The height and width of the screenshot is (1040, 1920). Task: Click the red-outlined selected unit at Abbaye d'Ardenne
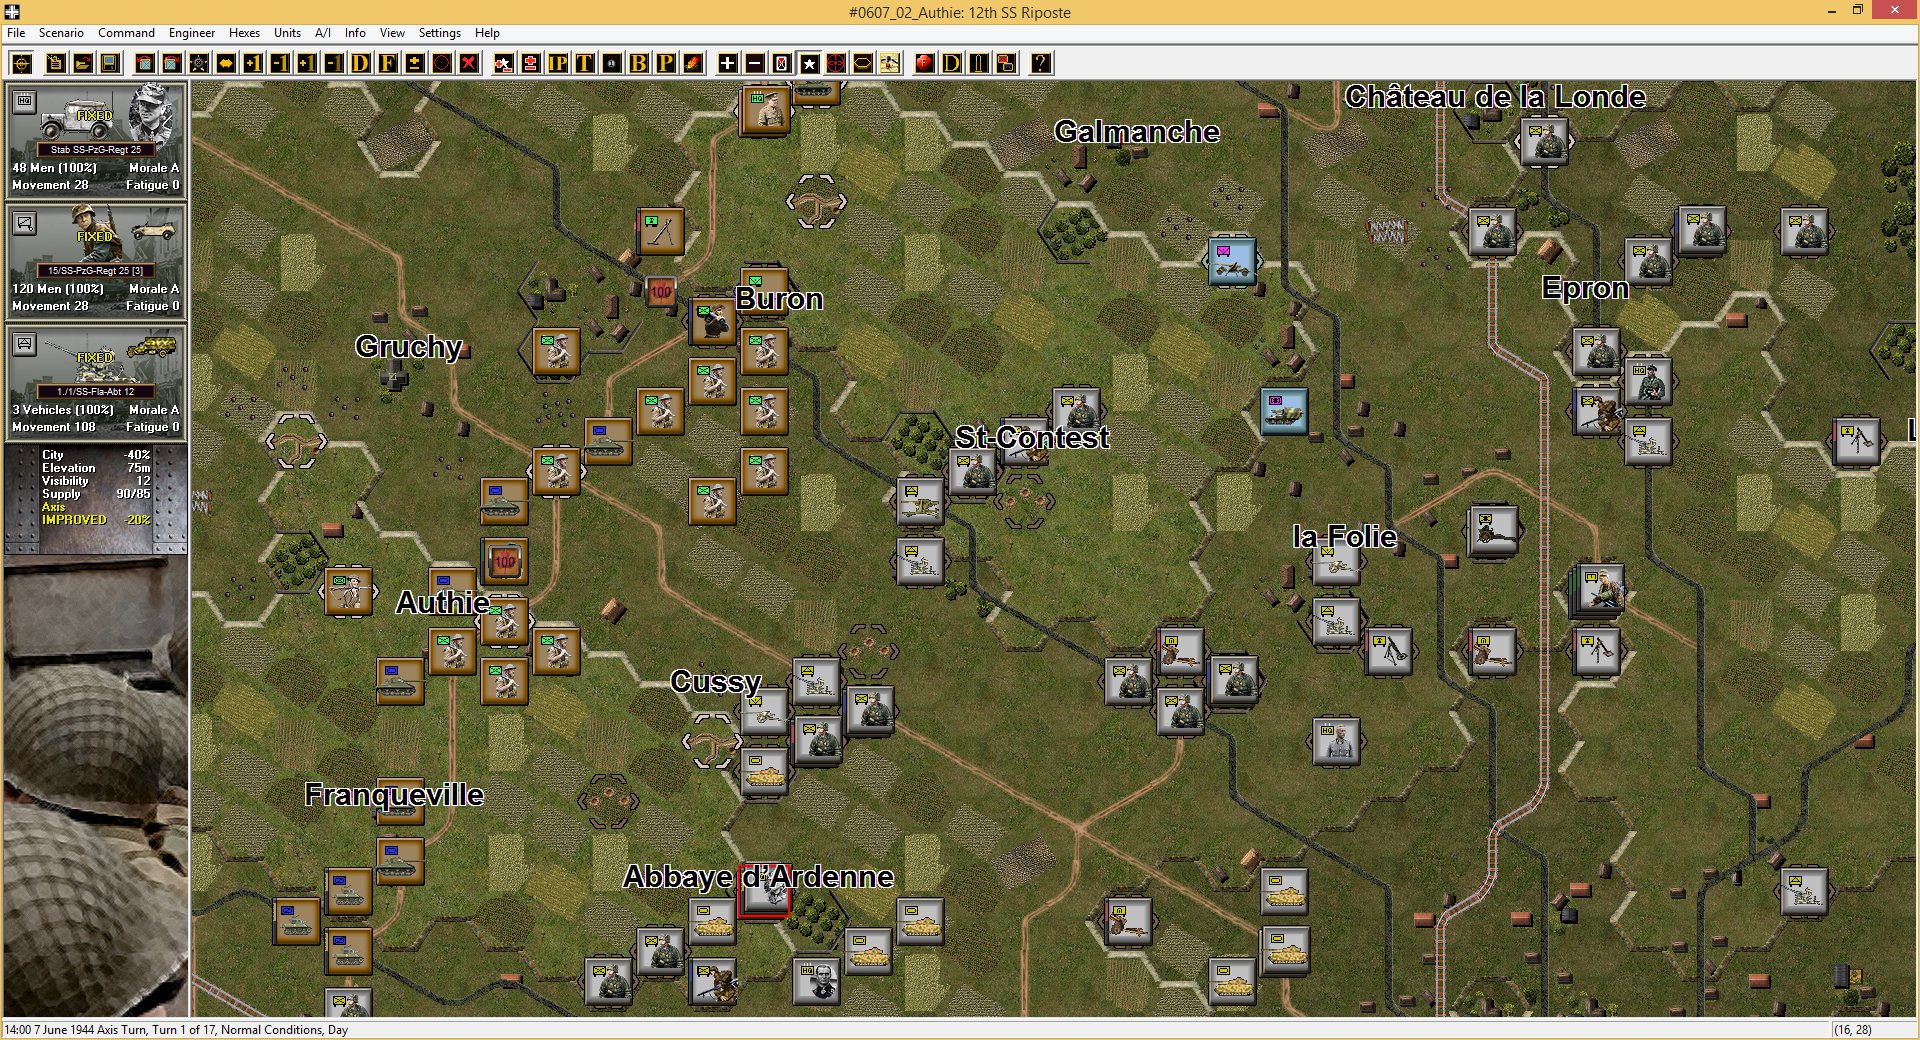(764, 892)
